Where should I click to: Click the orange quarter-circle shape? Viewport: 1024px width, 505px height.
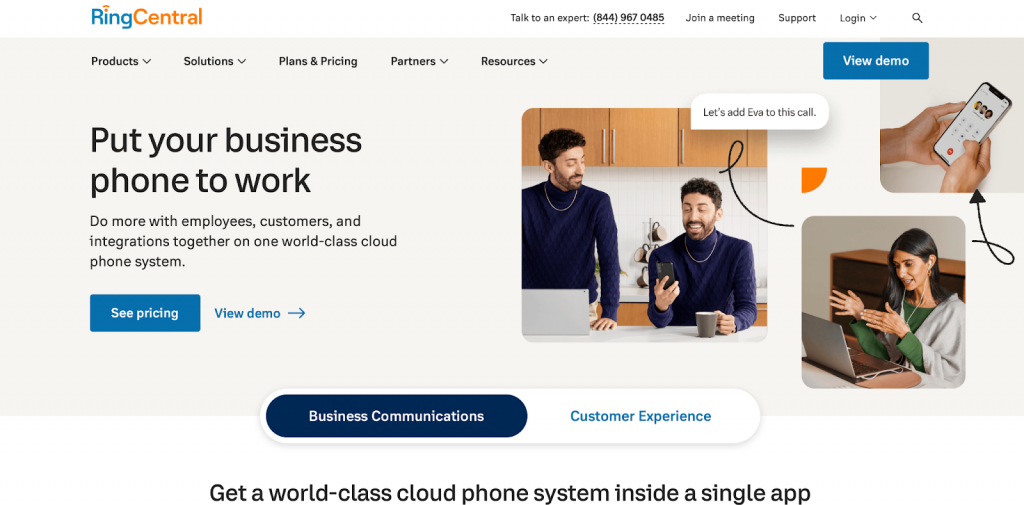click(x=813, y=180)
